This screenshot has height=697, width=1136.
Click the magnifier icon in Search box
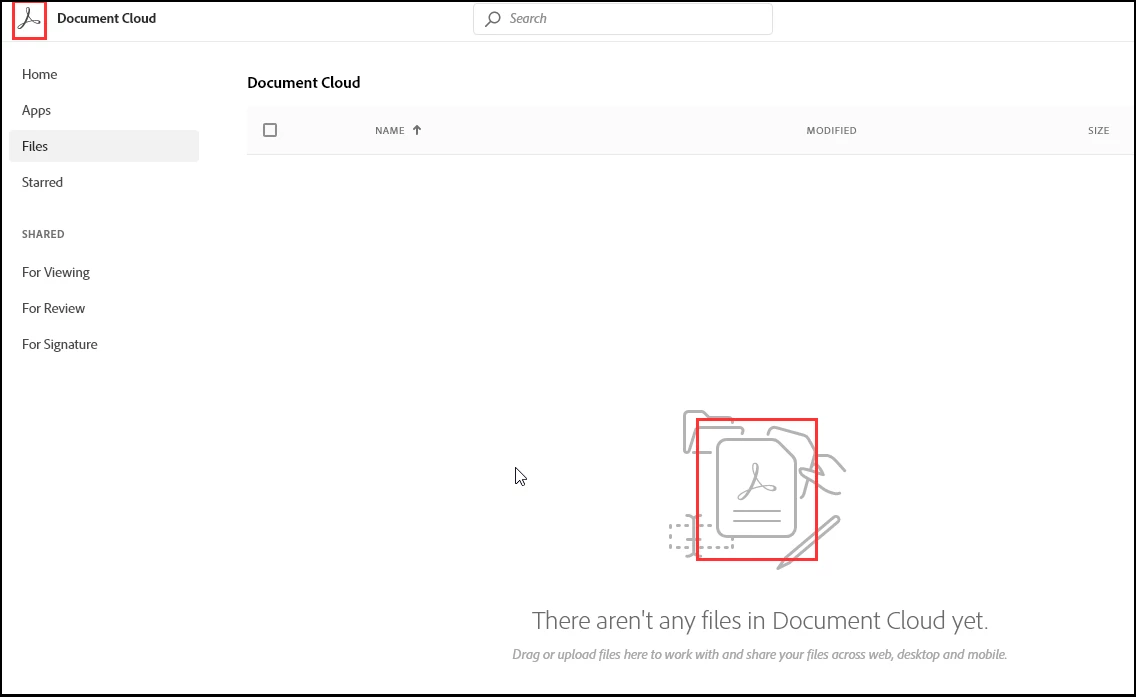click(493, 19)
